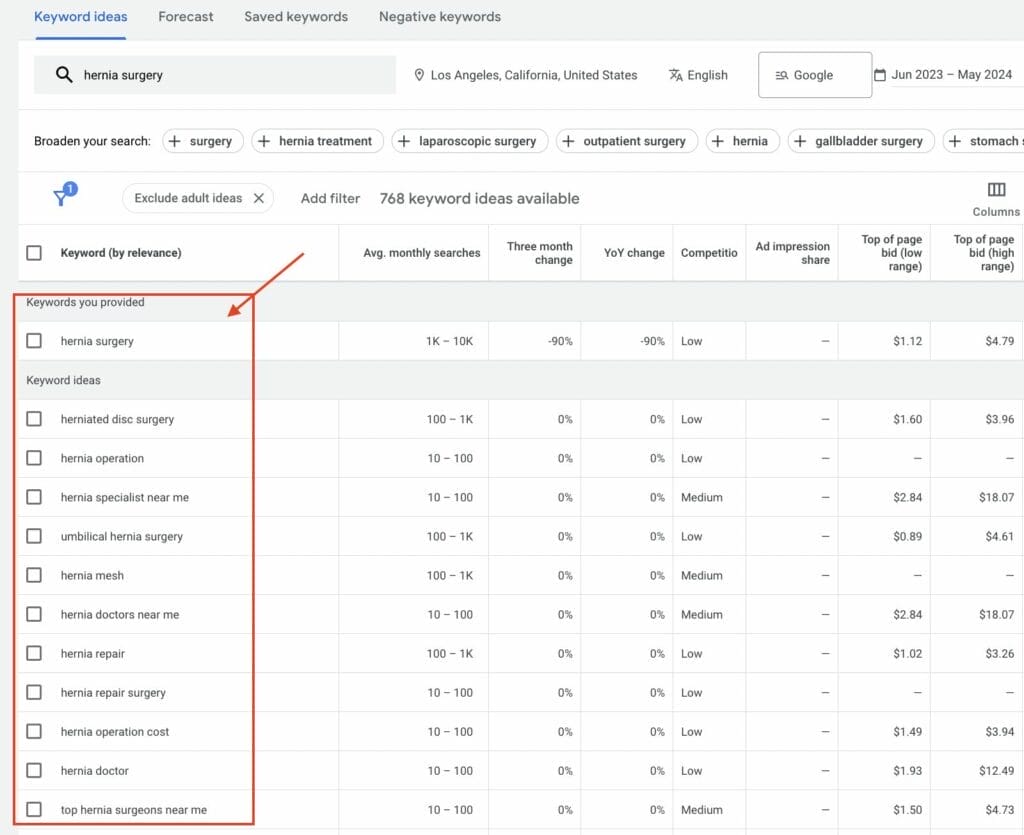Open the Google search network selector
Screen dimensions: 1024x835
[x=814, y=75]
